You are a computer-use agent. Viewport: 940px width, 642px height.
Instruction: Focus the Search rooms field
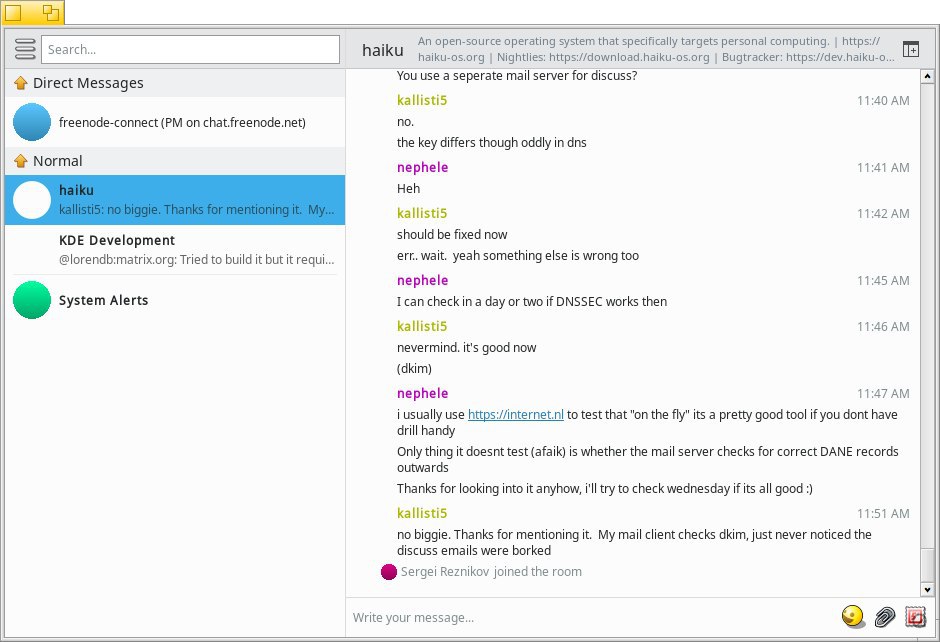click(x=190, y=49)
